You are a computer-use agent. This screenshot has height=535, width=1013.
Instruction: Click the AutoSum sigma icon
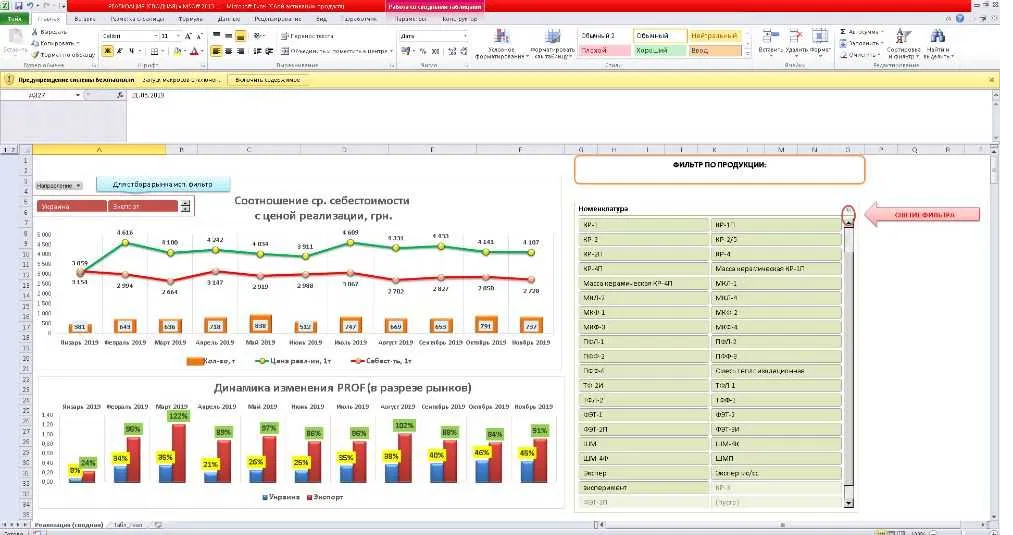(844, 32)
